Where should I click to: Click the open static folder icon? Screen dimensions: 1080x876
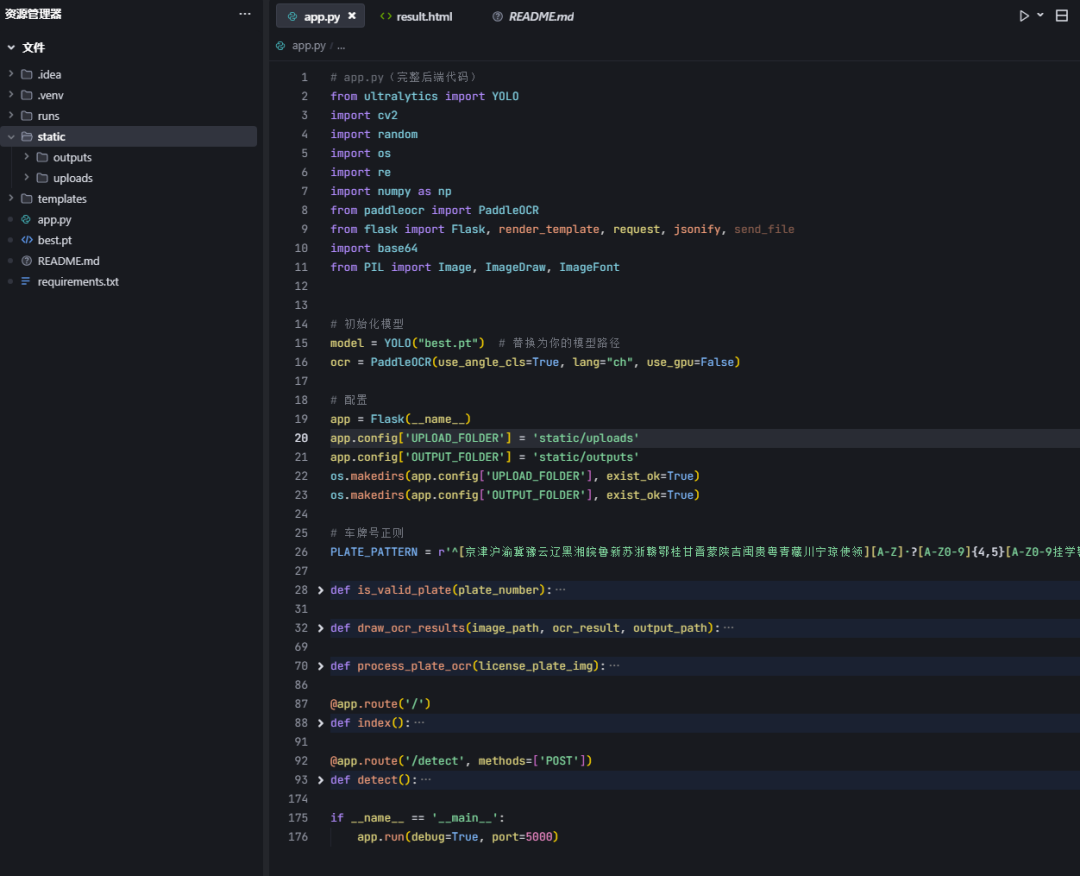(x=27, y=136)
